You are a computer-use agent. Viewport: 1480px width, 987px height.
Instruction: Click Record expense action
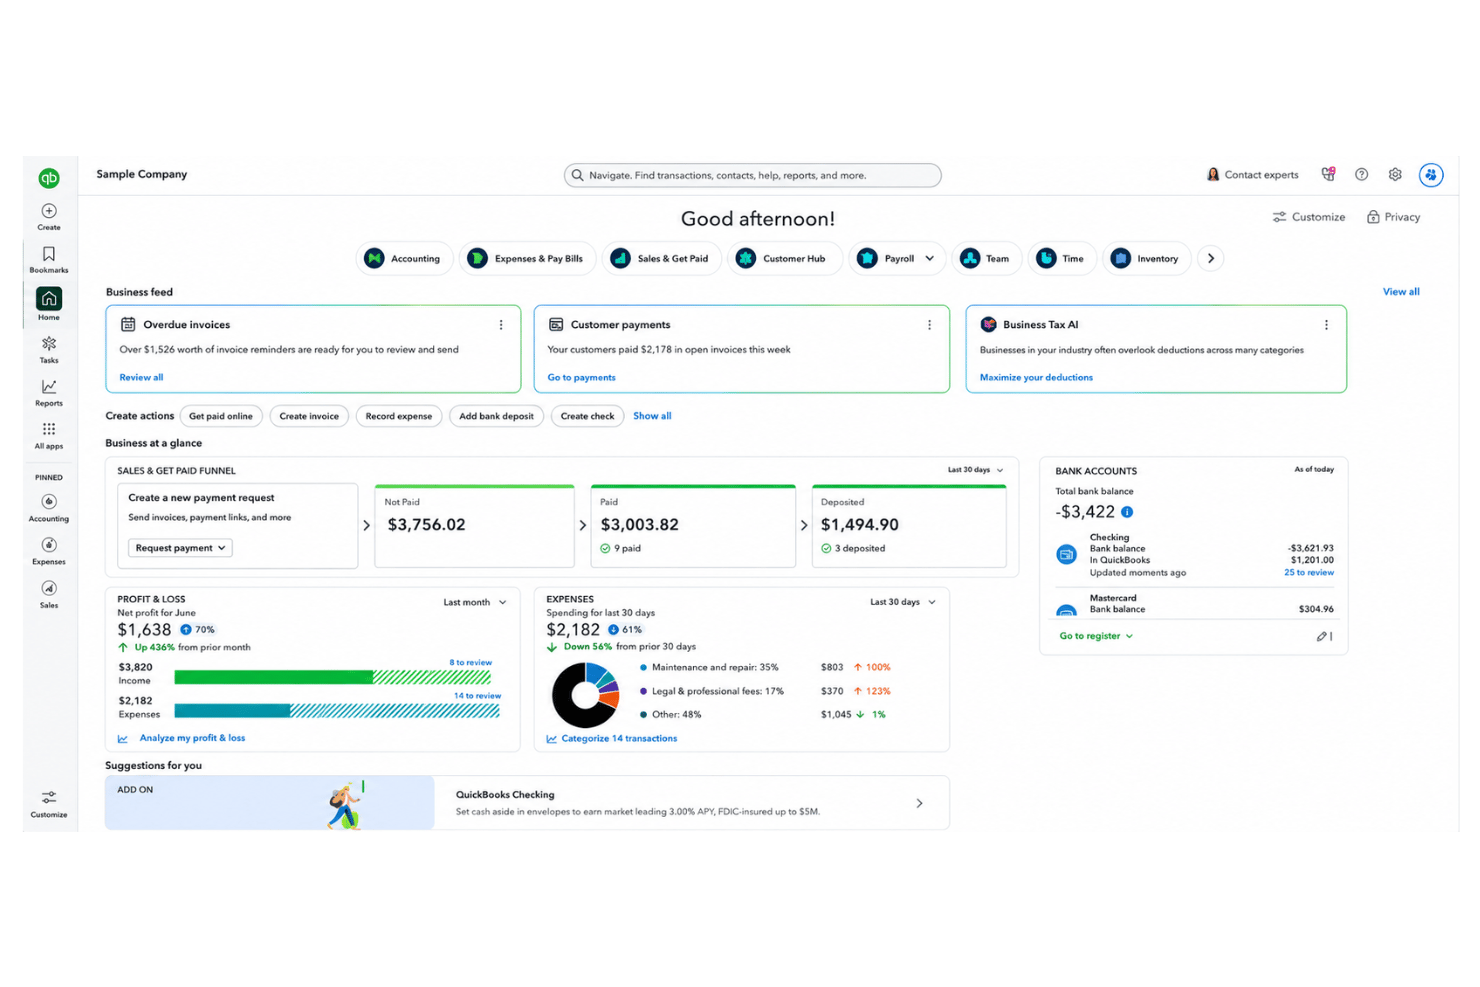(399, 416)
